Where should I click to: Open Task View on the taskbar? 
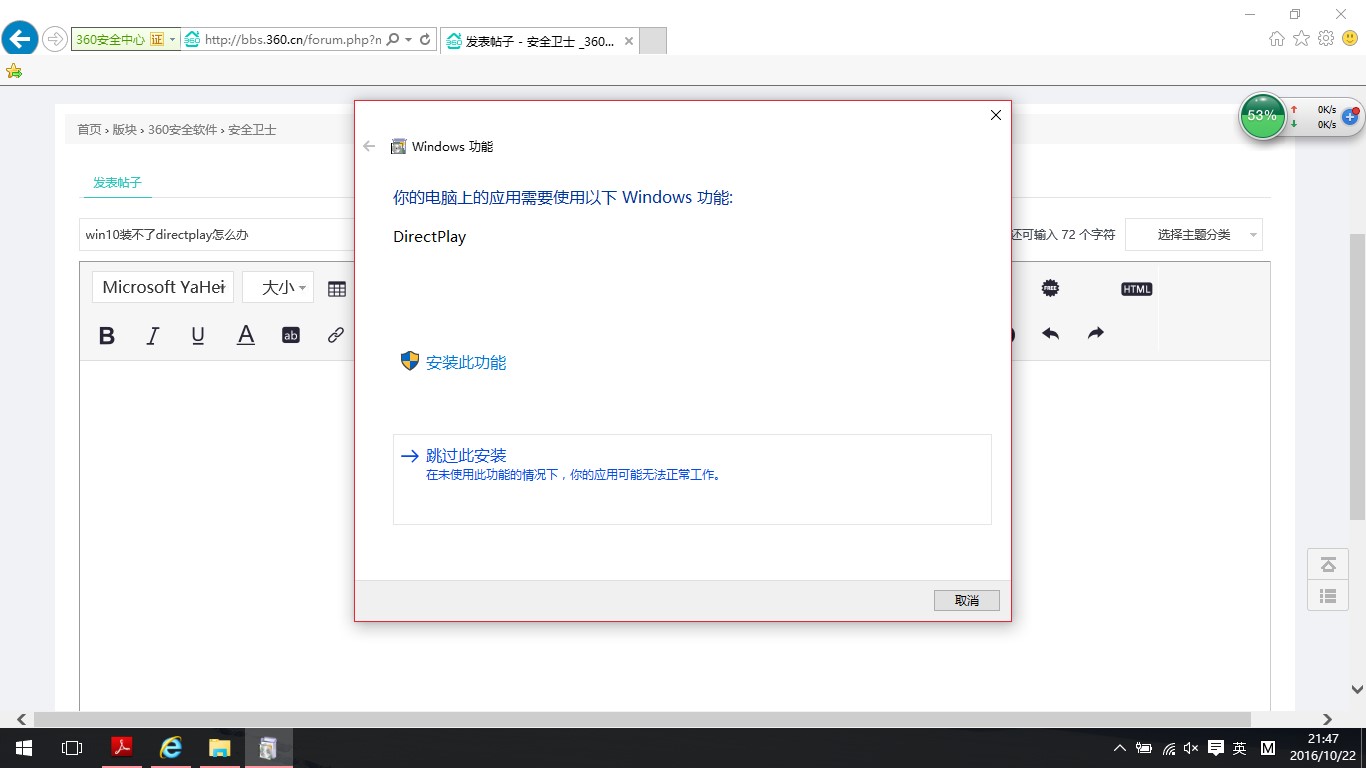coord(71,748)
